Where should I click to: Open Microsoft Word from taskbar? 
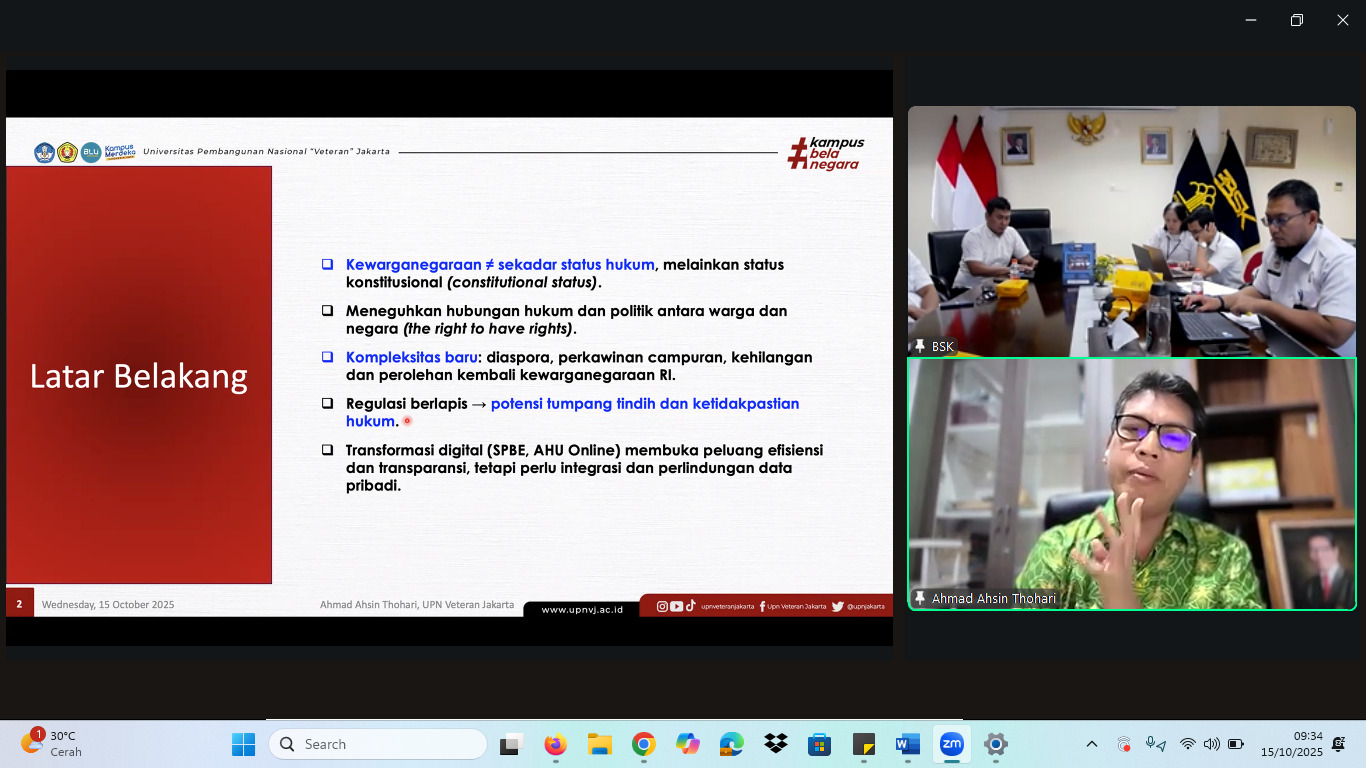tap(907, 744)
